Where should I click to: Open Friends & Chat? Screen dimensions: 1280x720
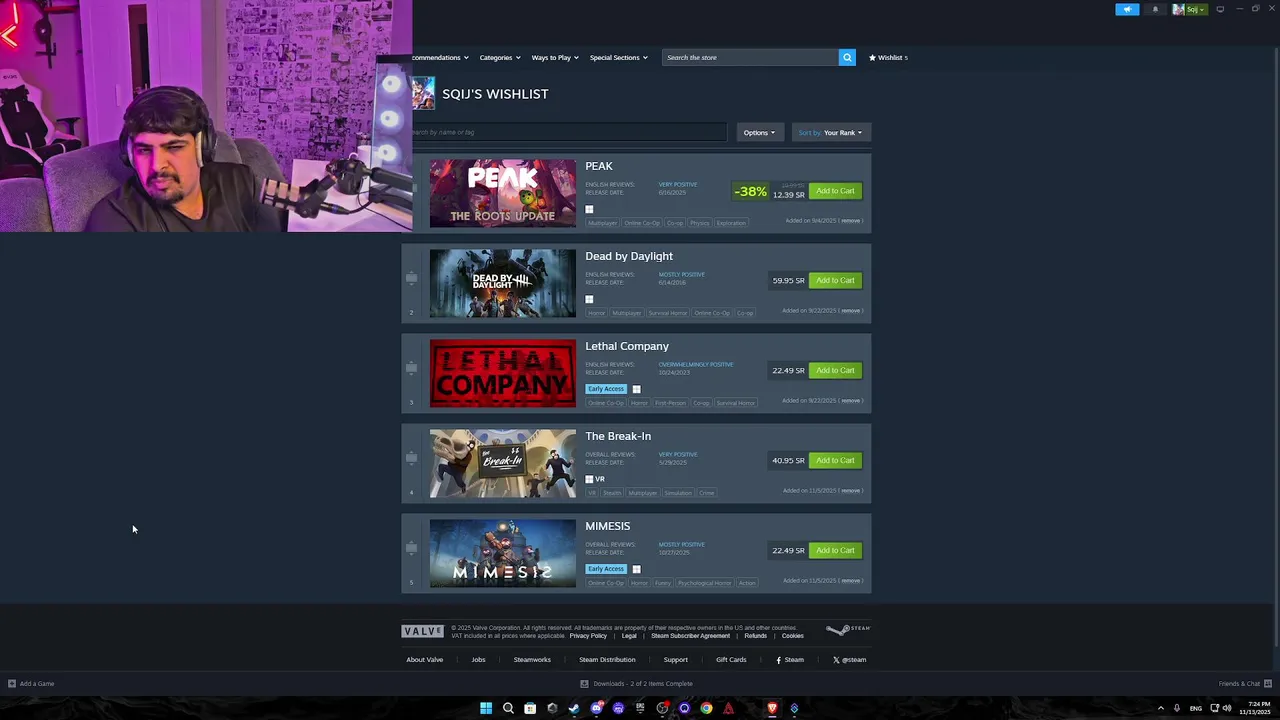click(x=1243, y=684)
